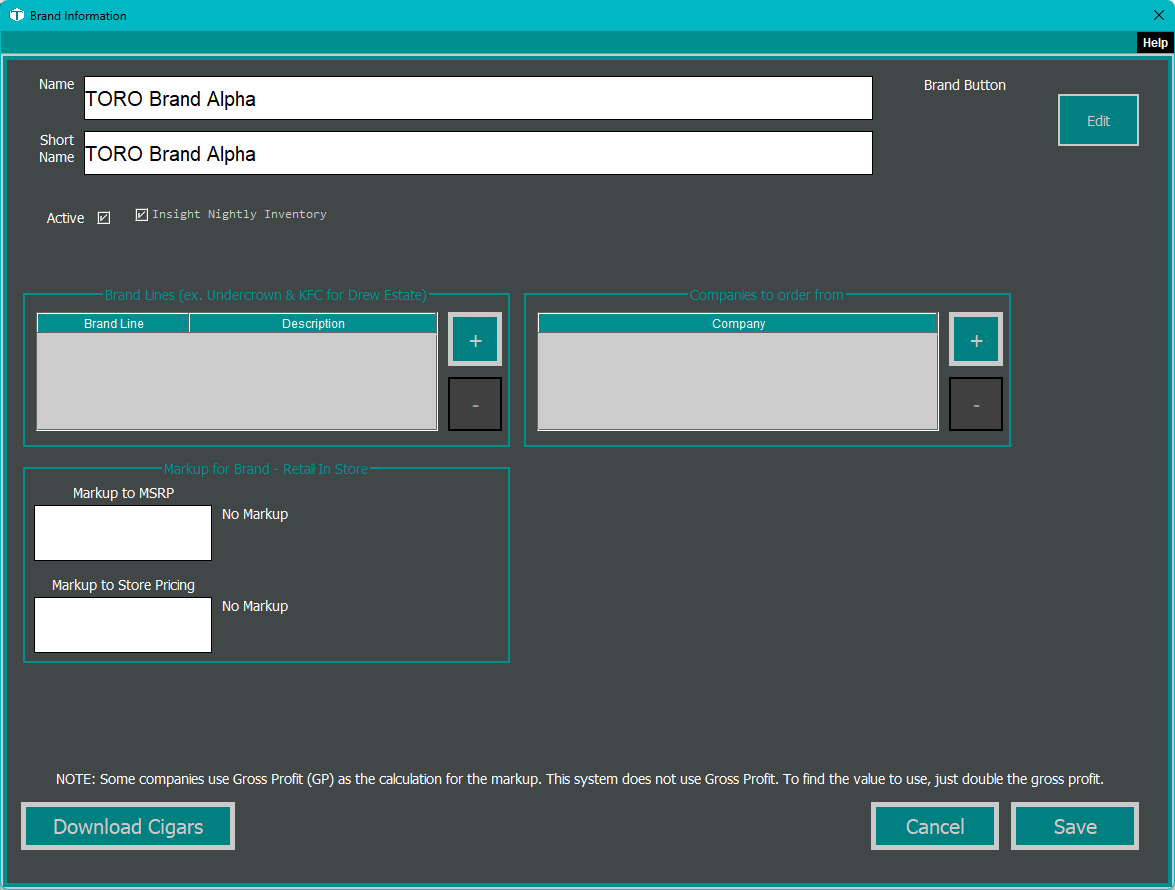
Task: Click the Brand Button label
Action: coord(964,85)
